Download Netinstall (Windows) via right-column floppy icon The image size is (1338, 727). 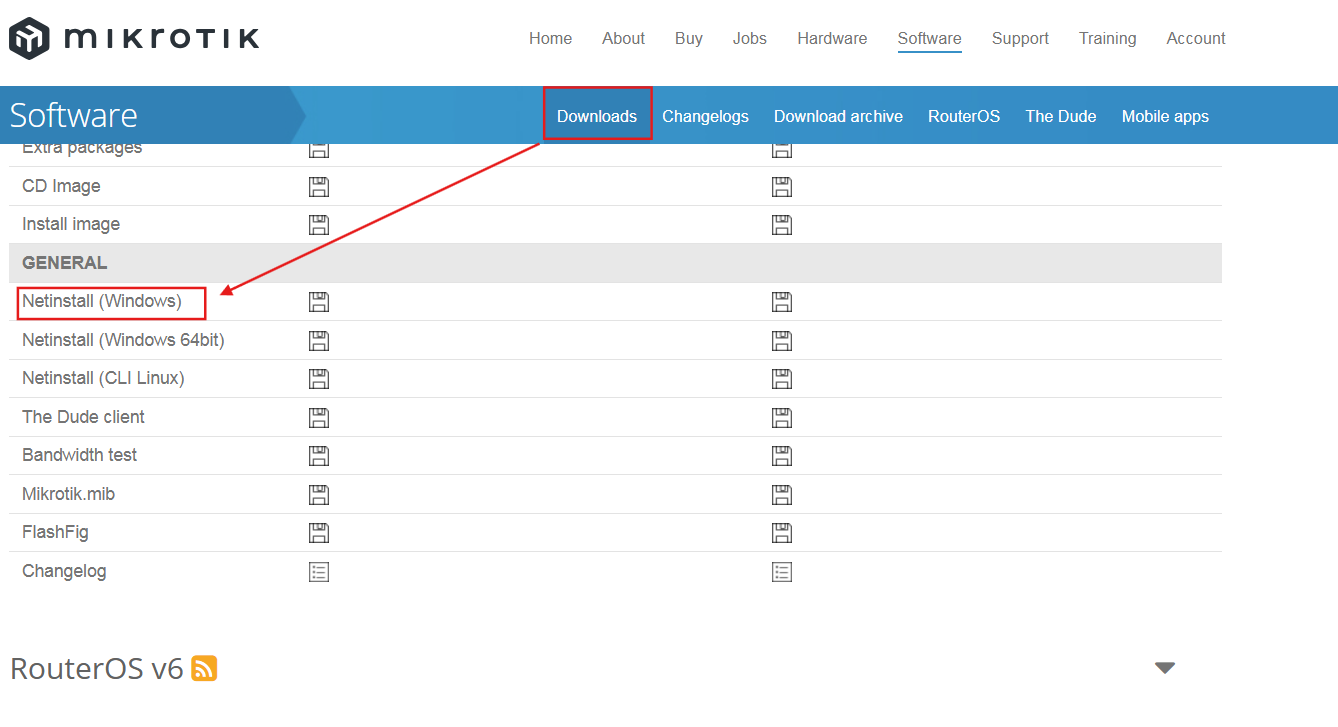(x=782, y=302)
